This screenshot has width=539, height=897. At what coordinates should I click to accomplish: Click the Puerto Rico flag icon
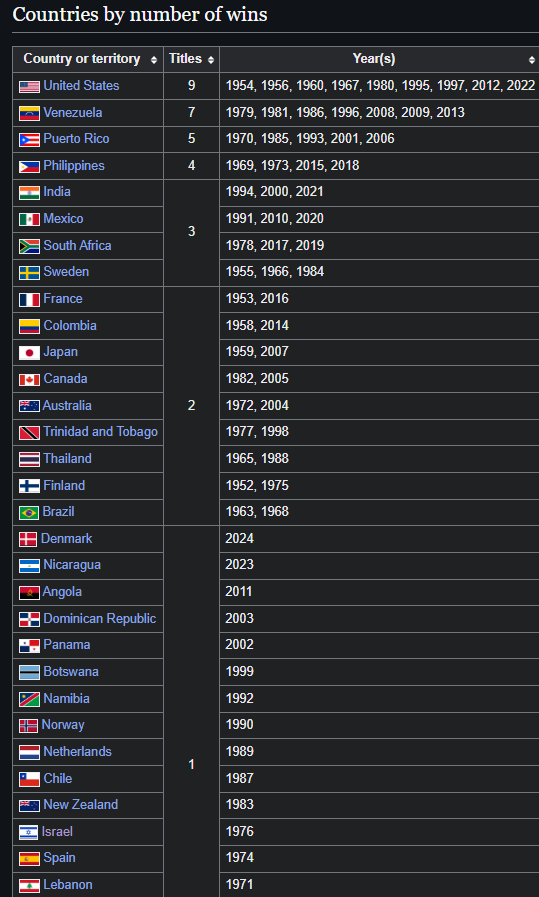pos(29,140)
